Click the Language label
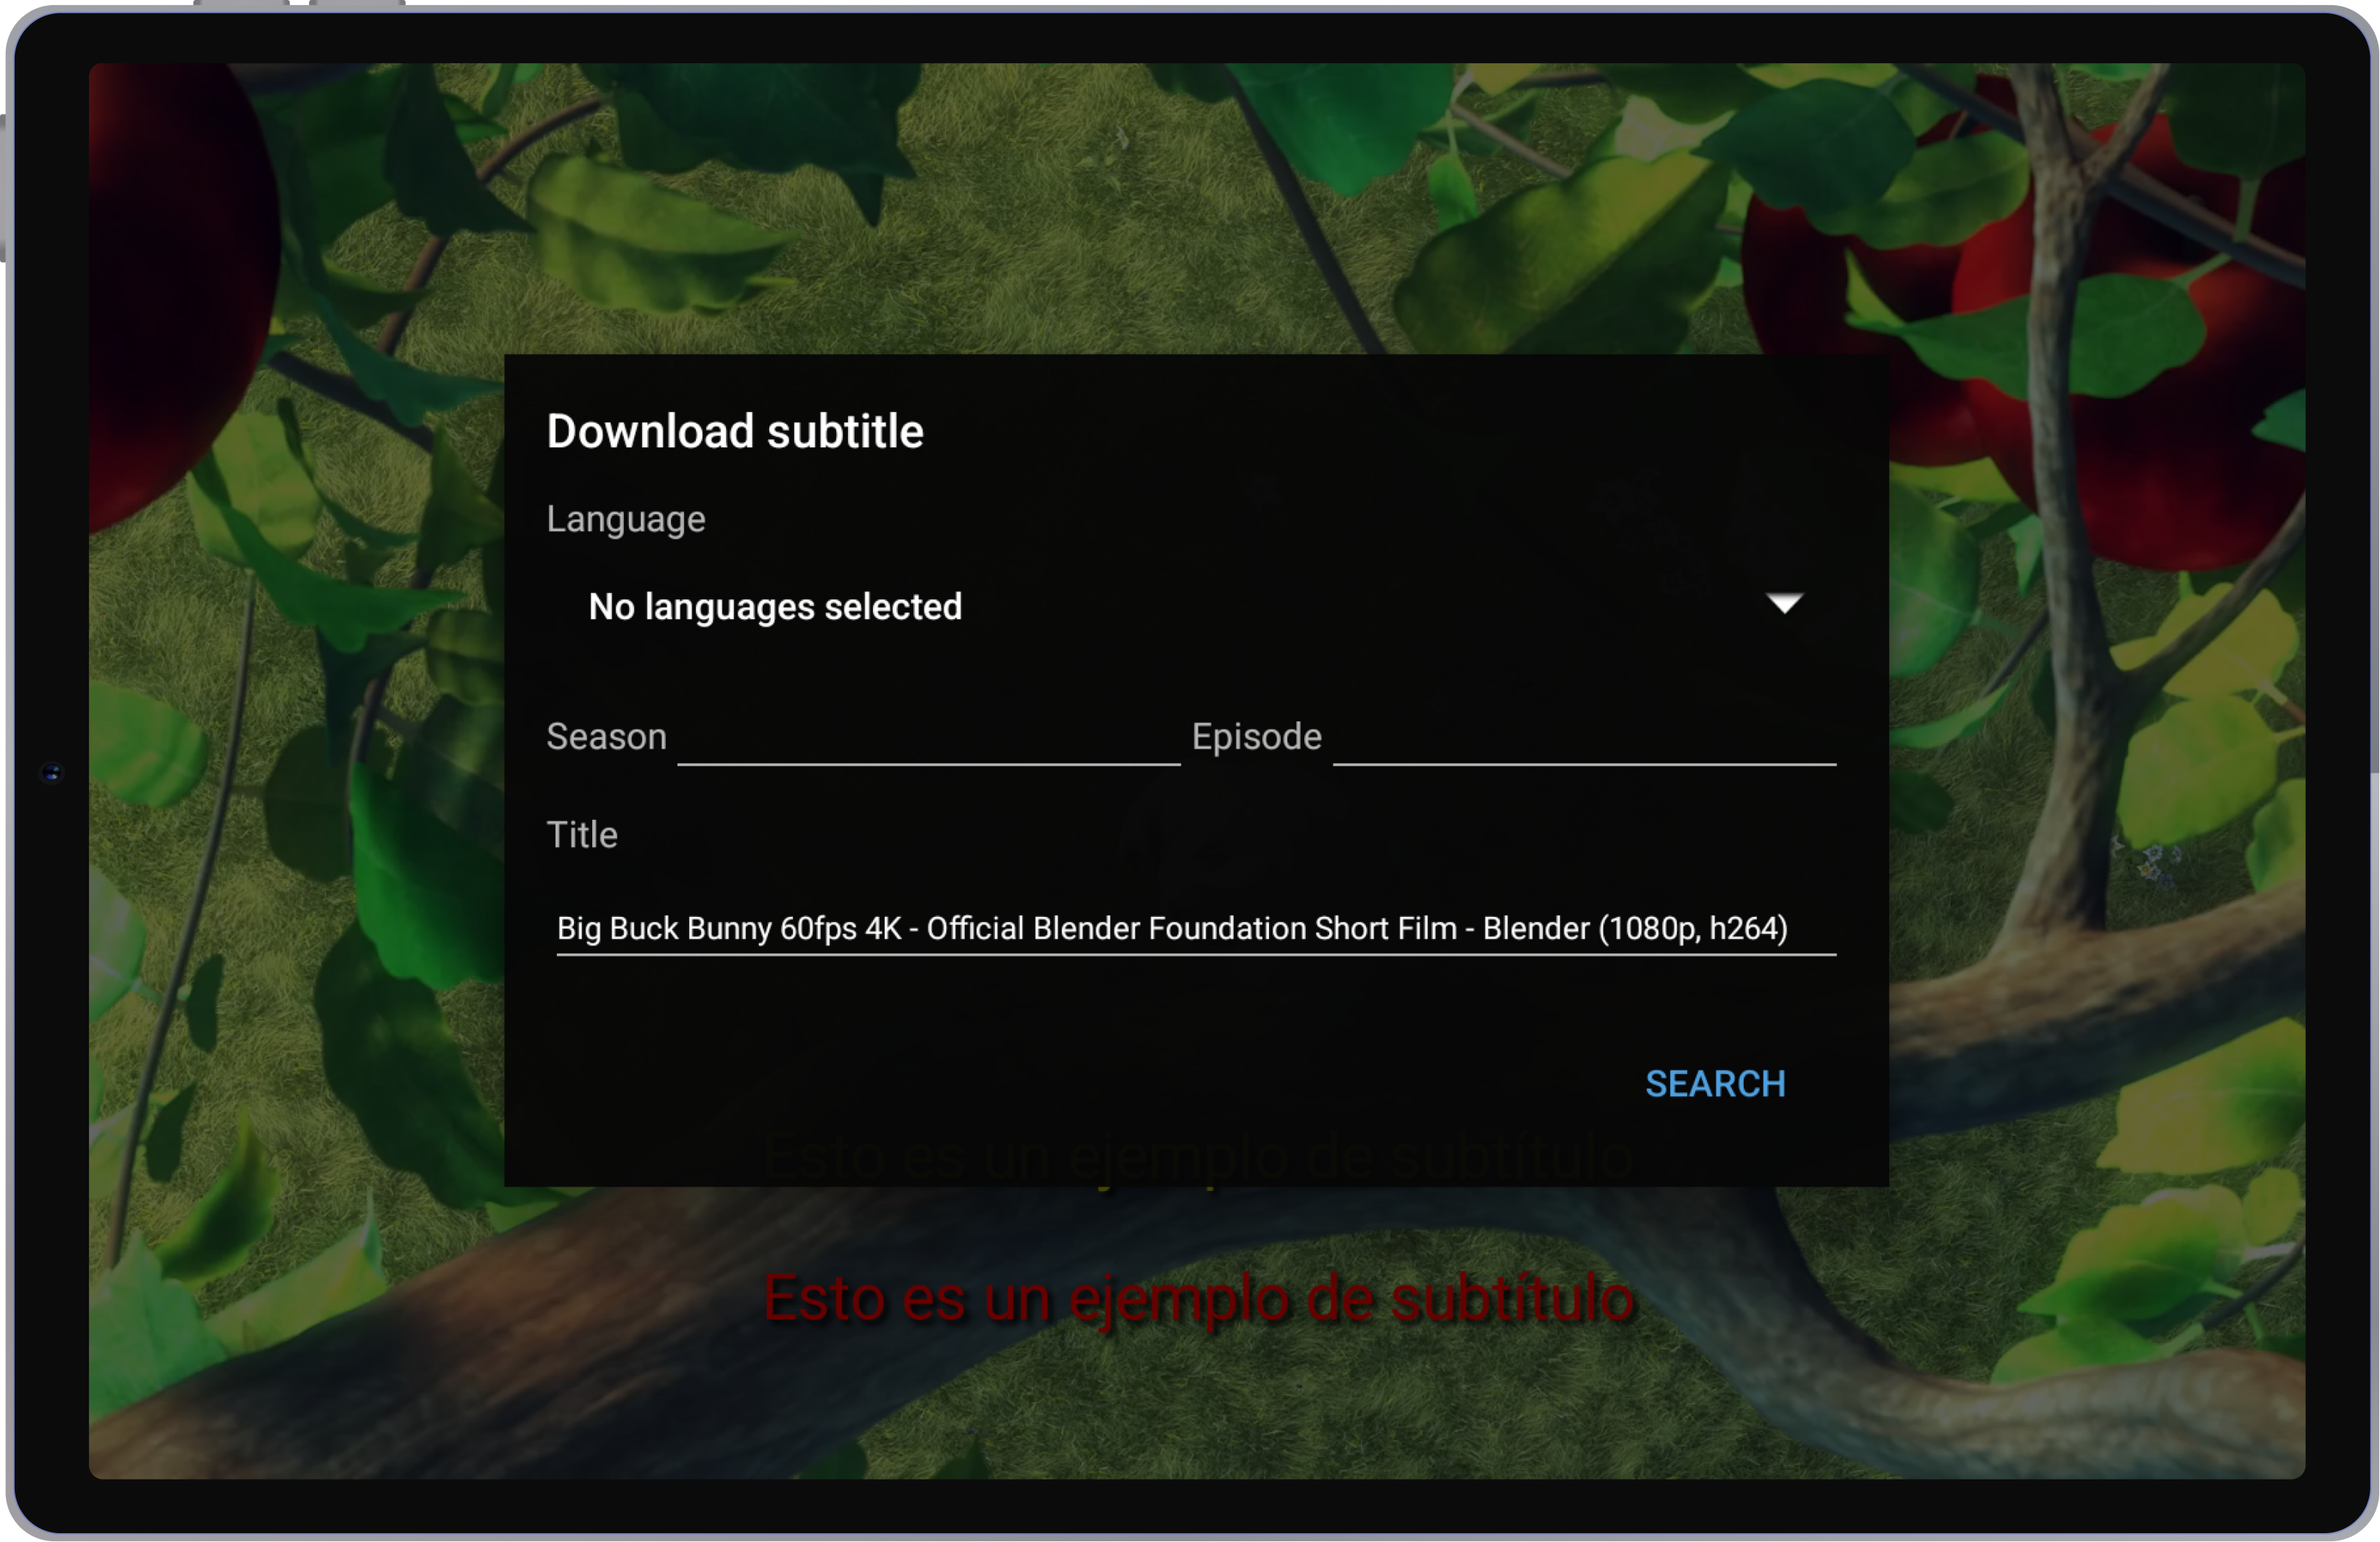2380x1542 pixels. tap(625, 519)
